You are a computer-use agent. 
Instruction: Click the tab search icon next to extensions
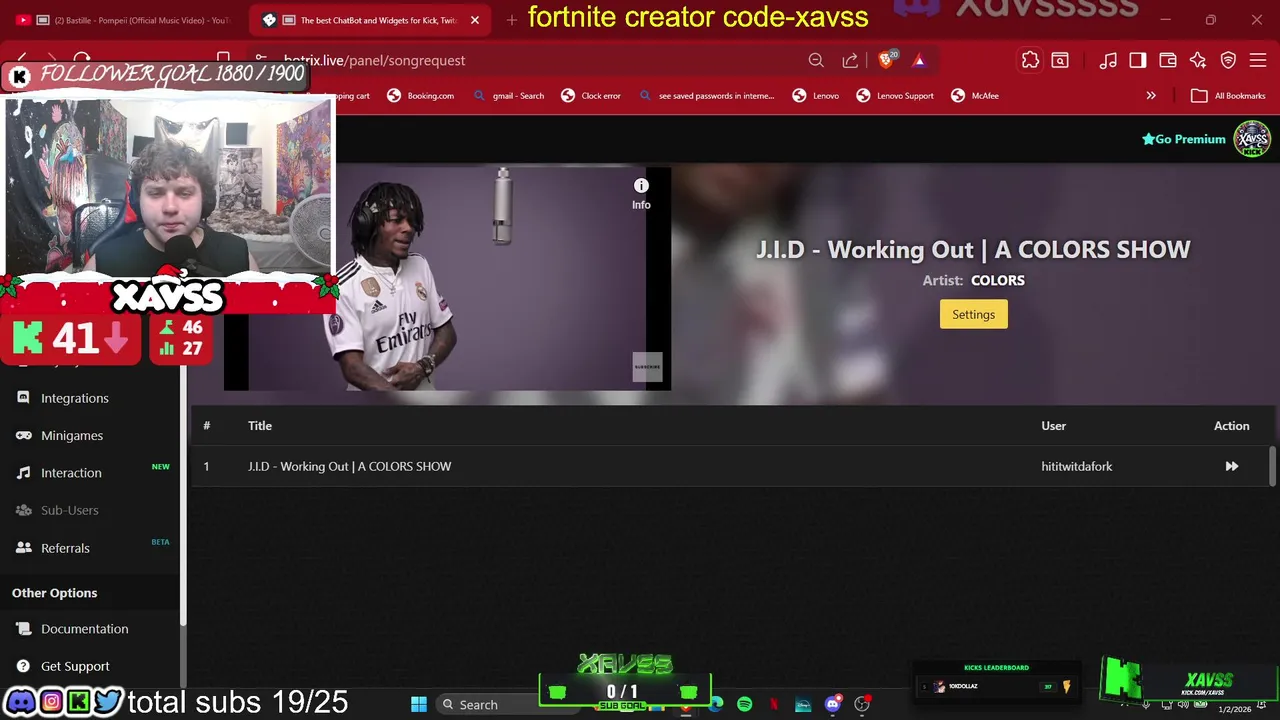tap(1060, 60)
